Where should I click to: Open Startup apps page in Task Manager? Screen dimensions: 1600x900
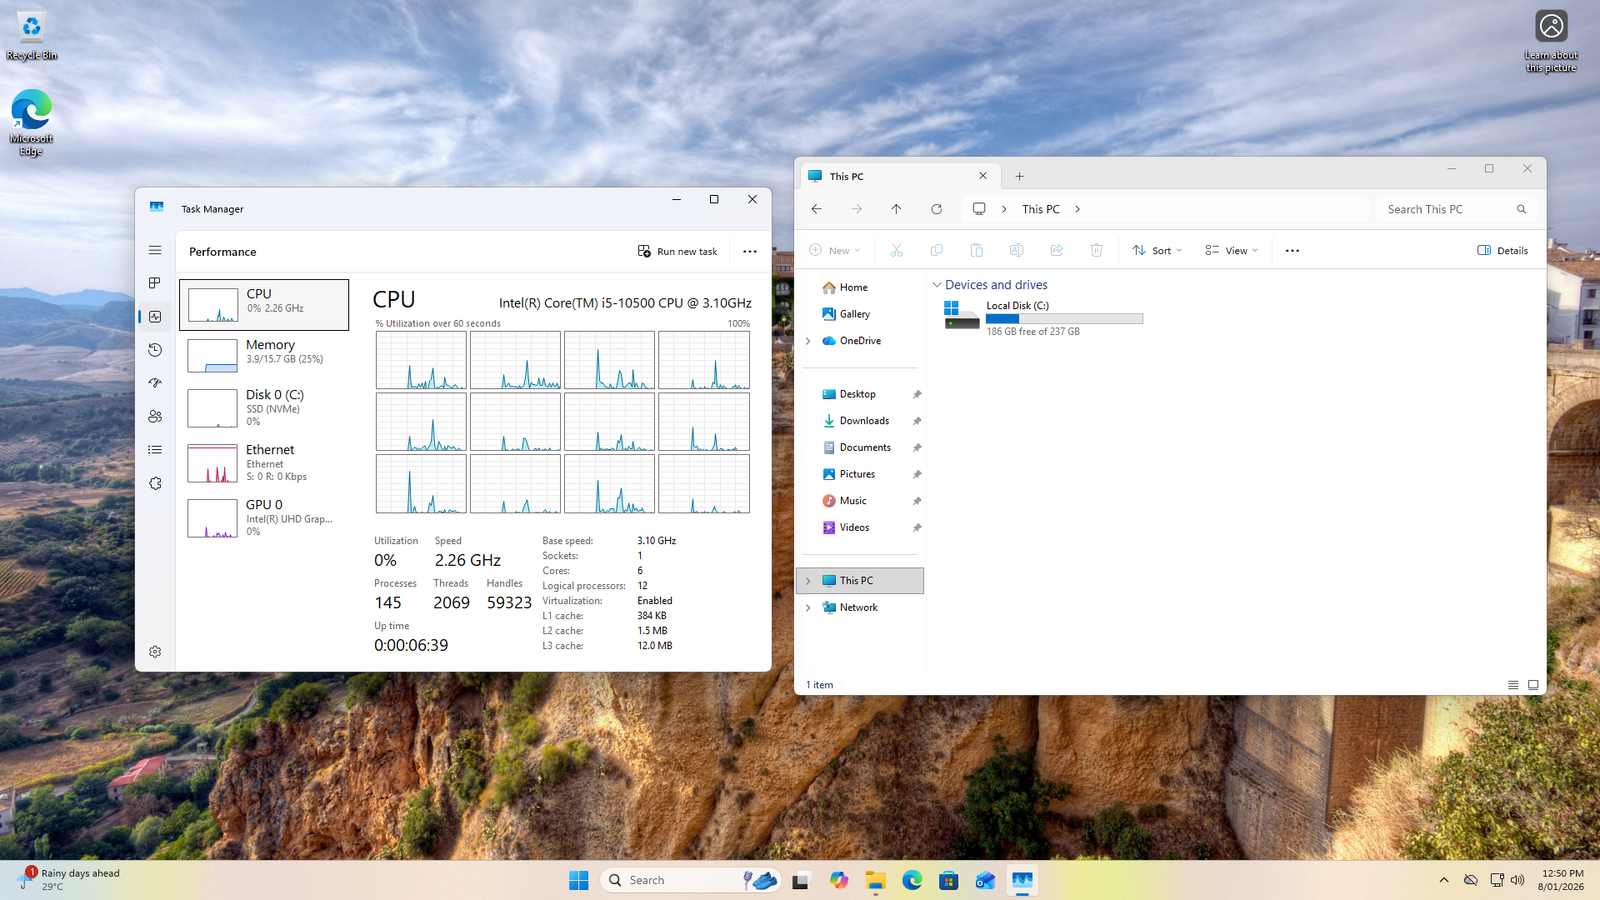coord(155,383)
